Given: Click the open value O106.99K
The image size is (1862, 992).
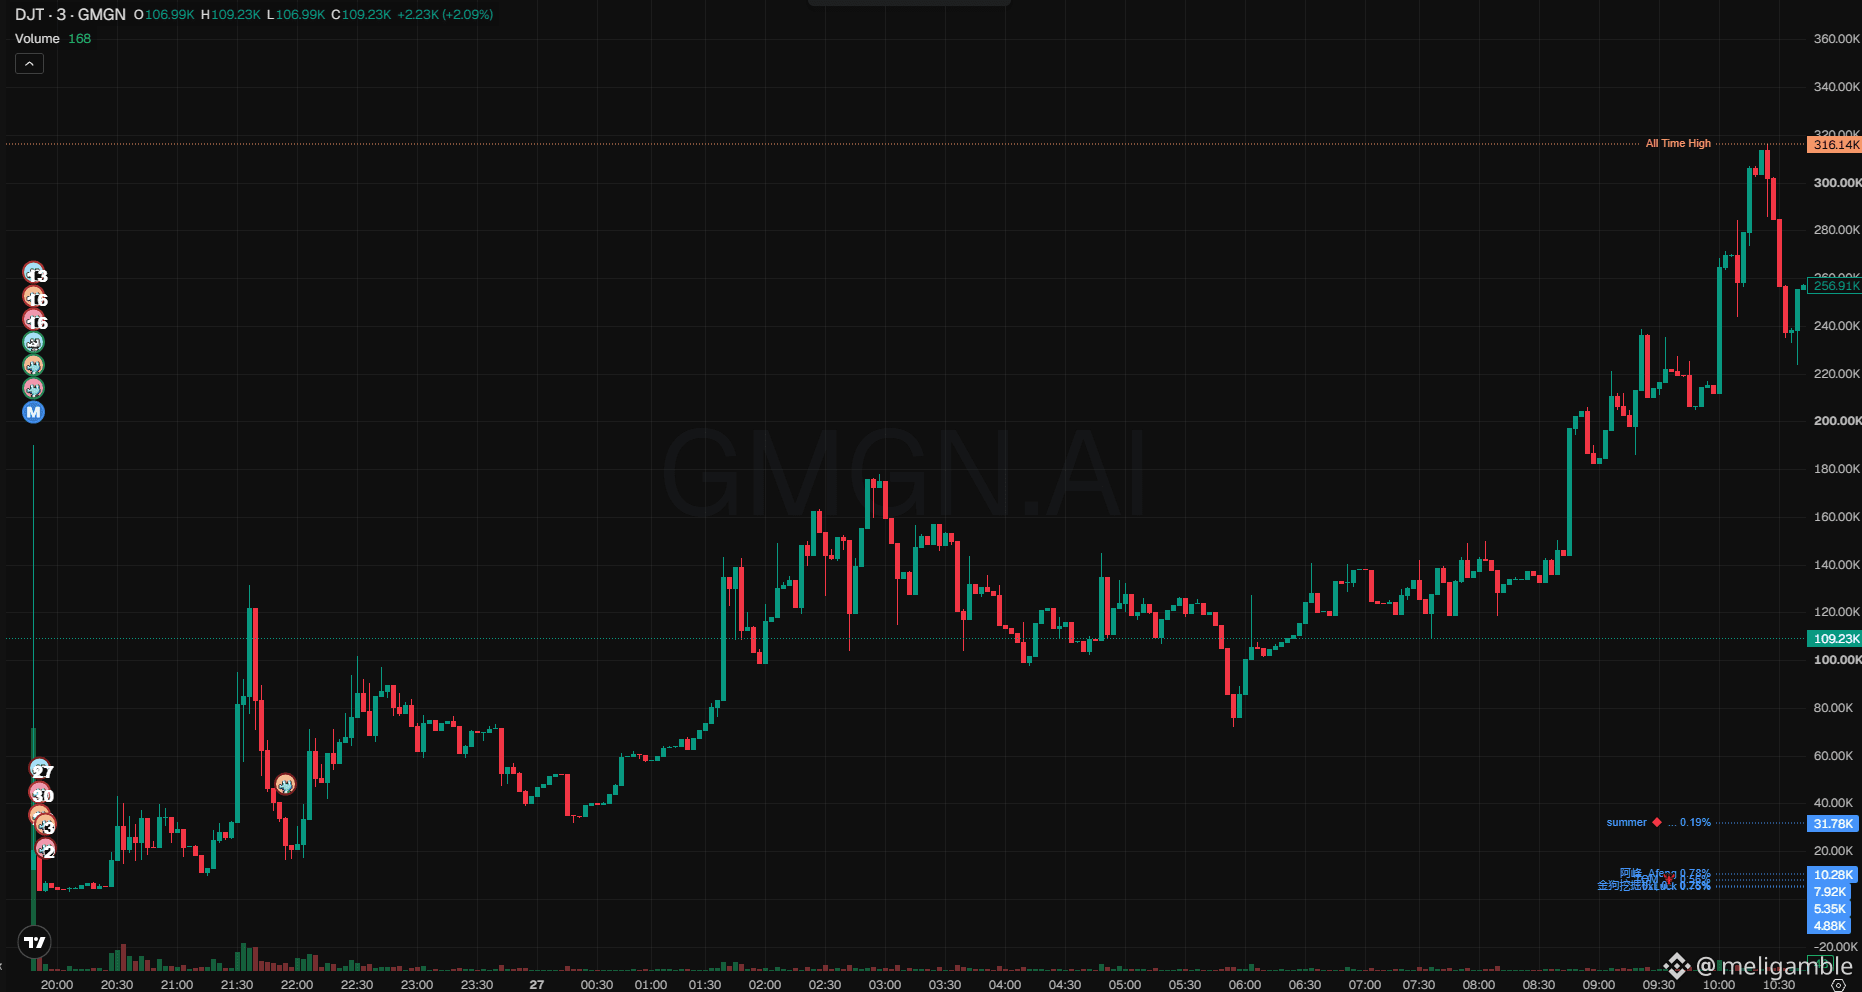Looking at the screenshot, I should pyautogui.click(x=164, y=15).
